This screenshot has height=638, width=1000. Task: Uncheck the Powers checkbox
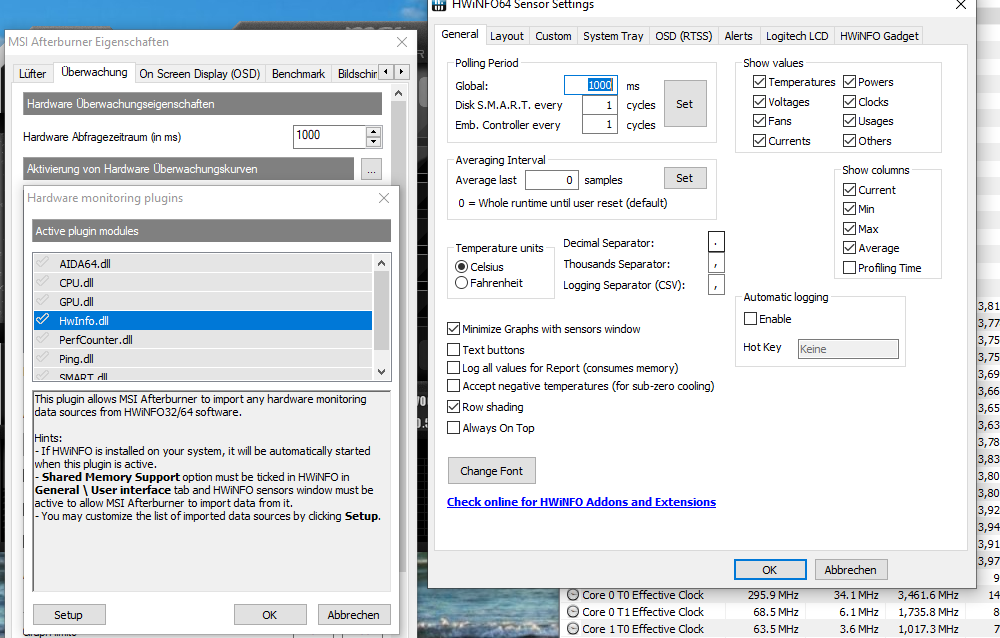pos(849,82)
